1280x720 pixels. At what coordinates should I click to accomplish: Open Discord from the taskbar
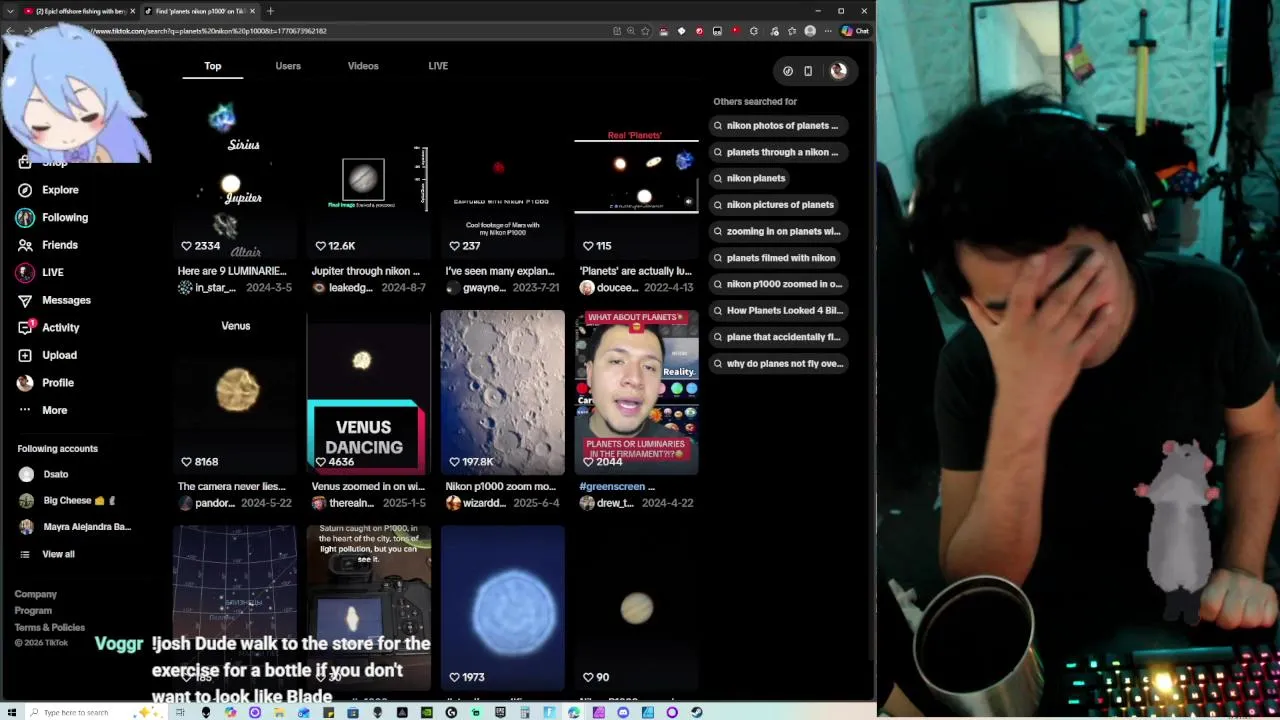click(x=623, y=713)
